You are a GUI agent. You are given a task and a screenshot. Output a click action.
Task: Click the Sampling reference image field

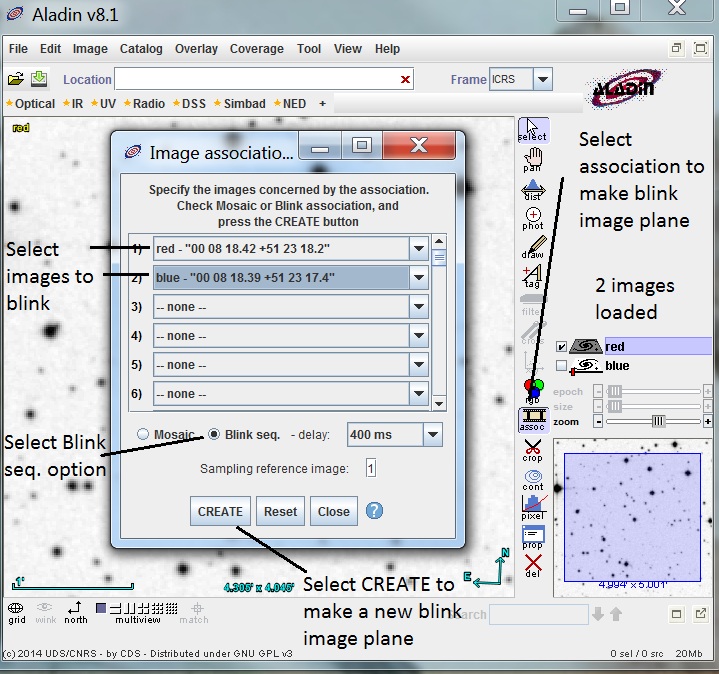[371, 468]
